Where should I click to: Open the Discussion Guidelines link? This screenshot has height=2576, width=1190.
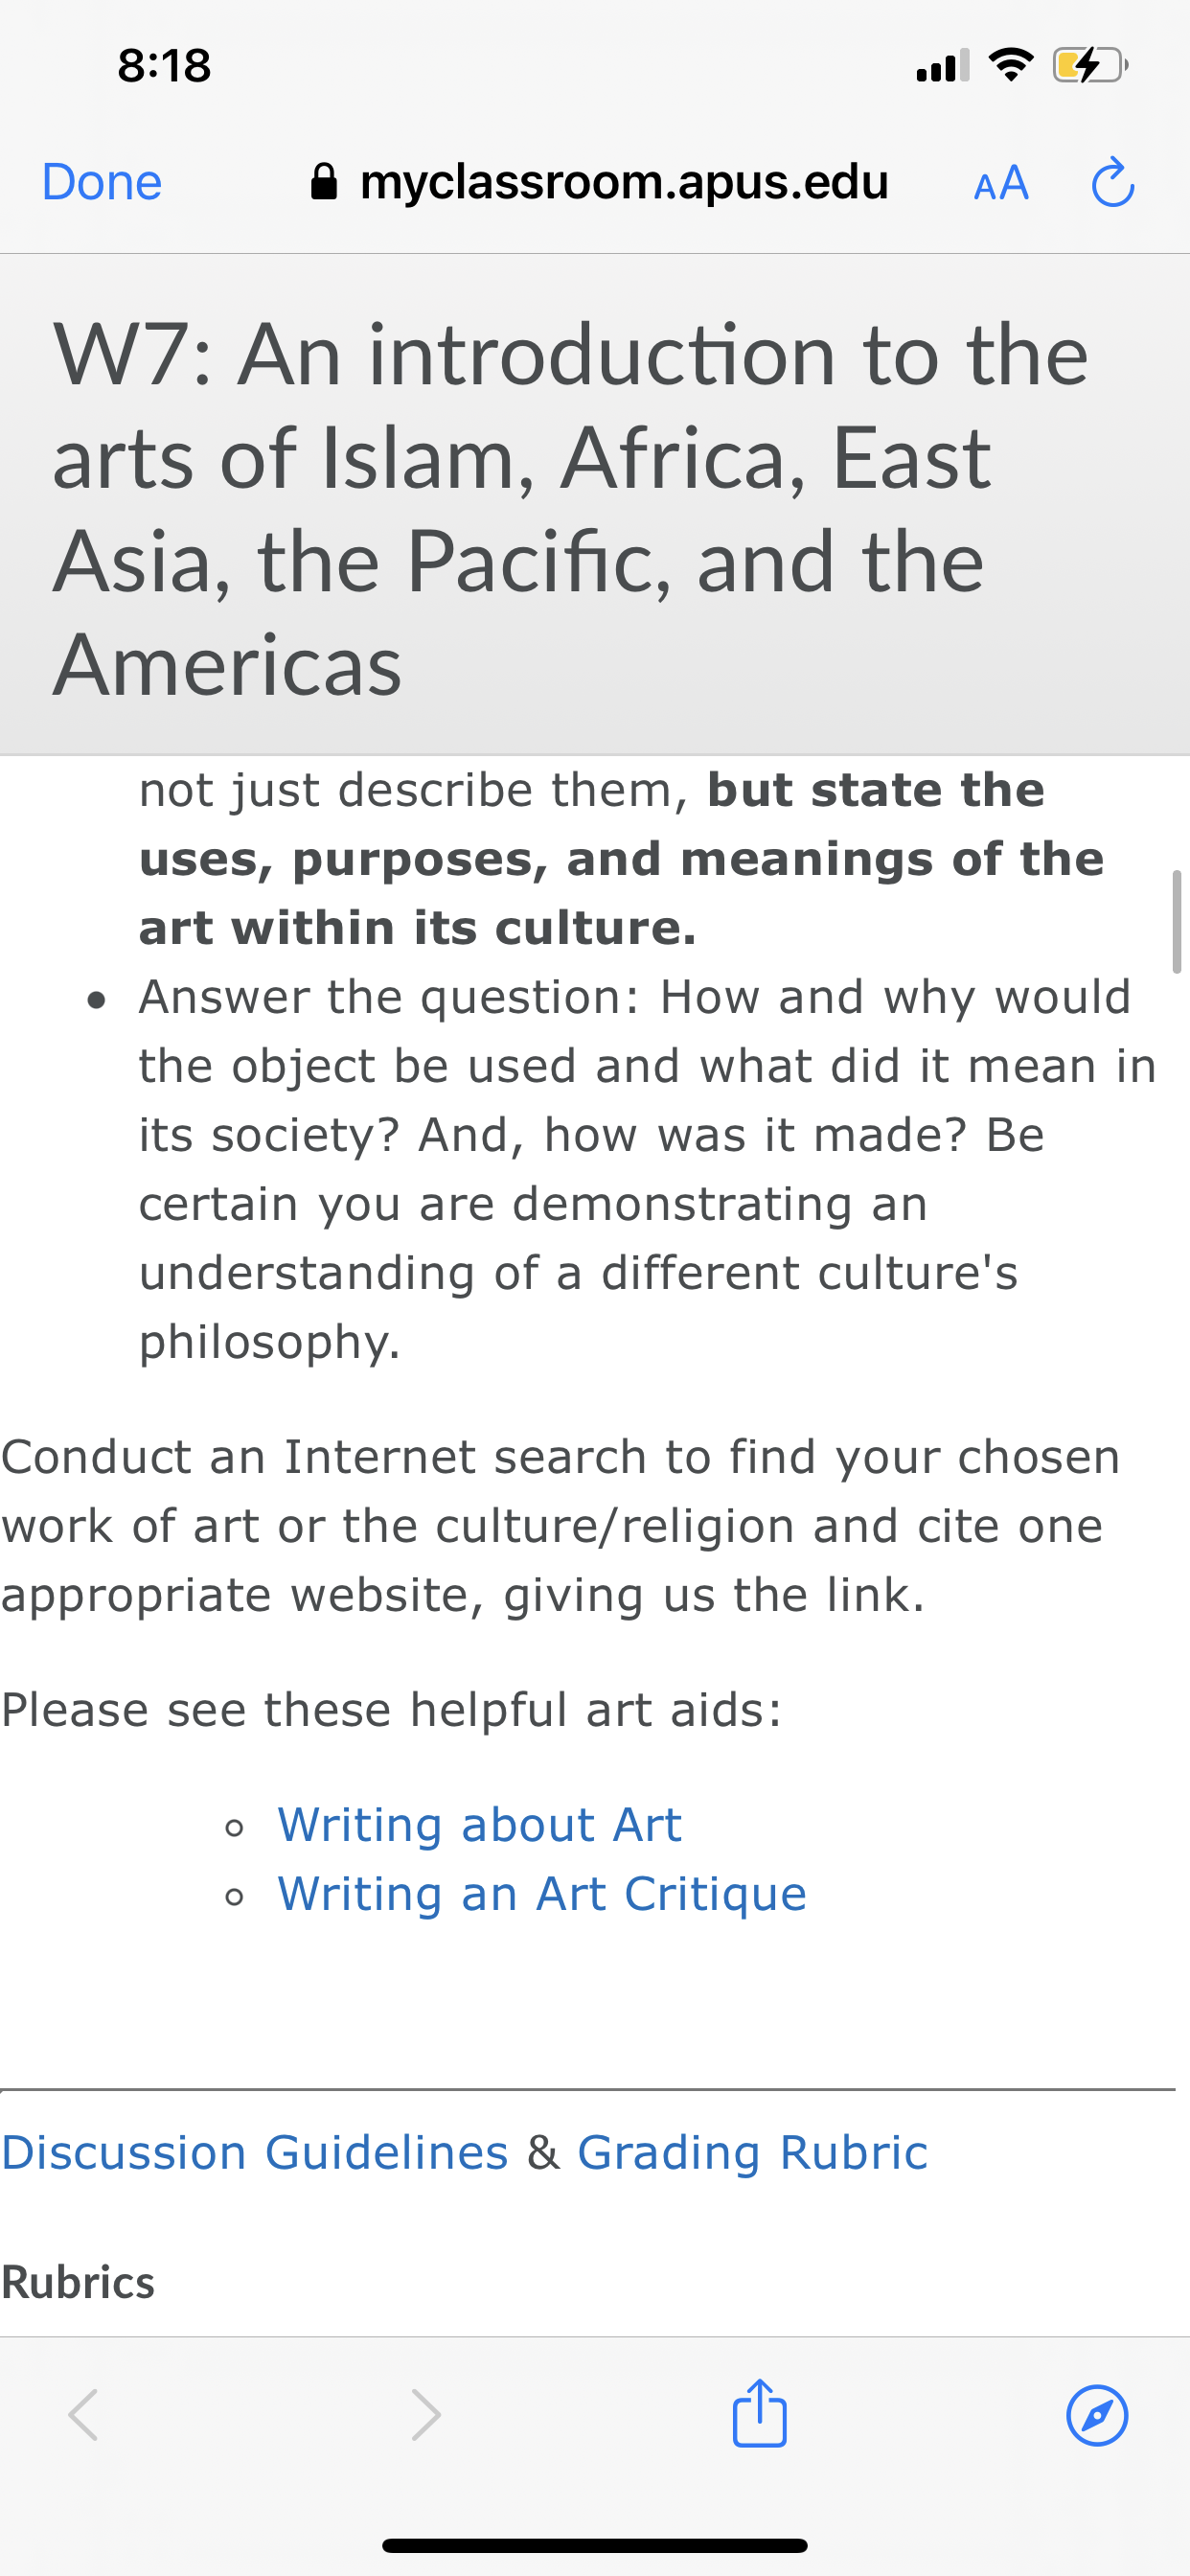pos(255,2152)
